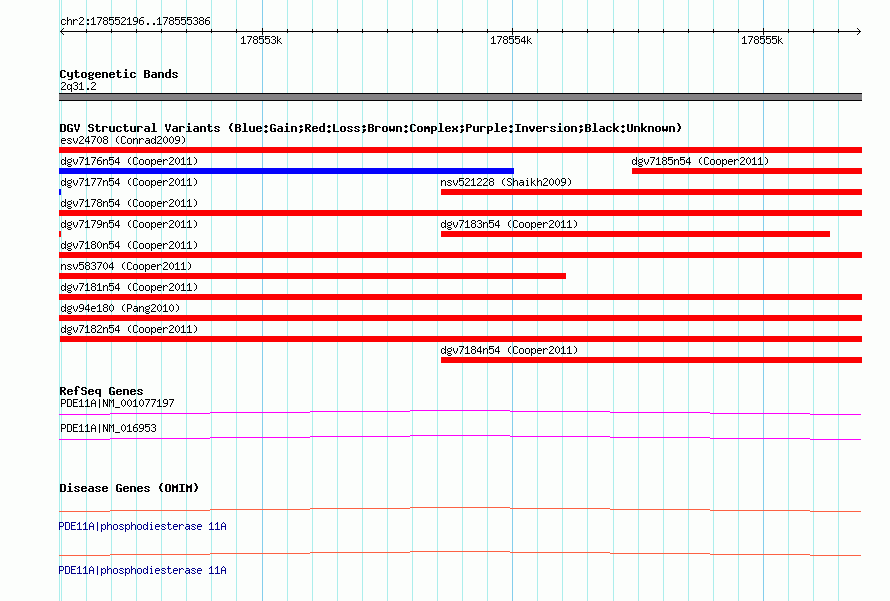The width and height of the screenshot is (890, 601).
Task: Select the red dgv7184n54 loss bar
Action: (651, 360)
